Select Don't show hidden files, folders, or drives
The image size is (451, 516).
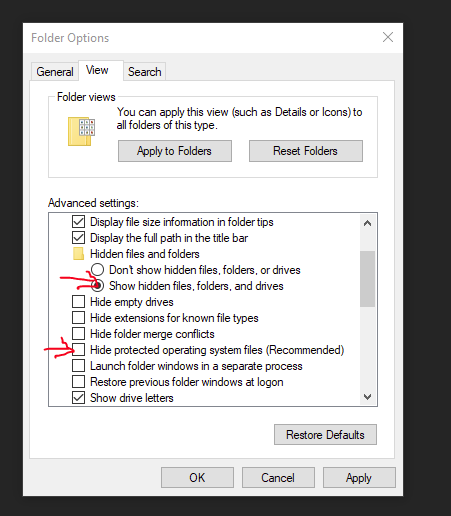[x=97, y=270]
